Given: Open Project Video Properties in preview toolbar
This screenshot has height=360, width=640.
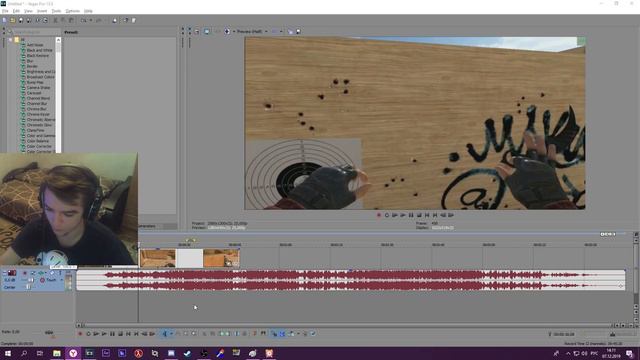Looking at the screenshot, I should 197,31.
